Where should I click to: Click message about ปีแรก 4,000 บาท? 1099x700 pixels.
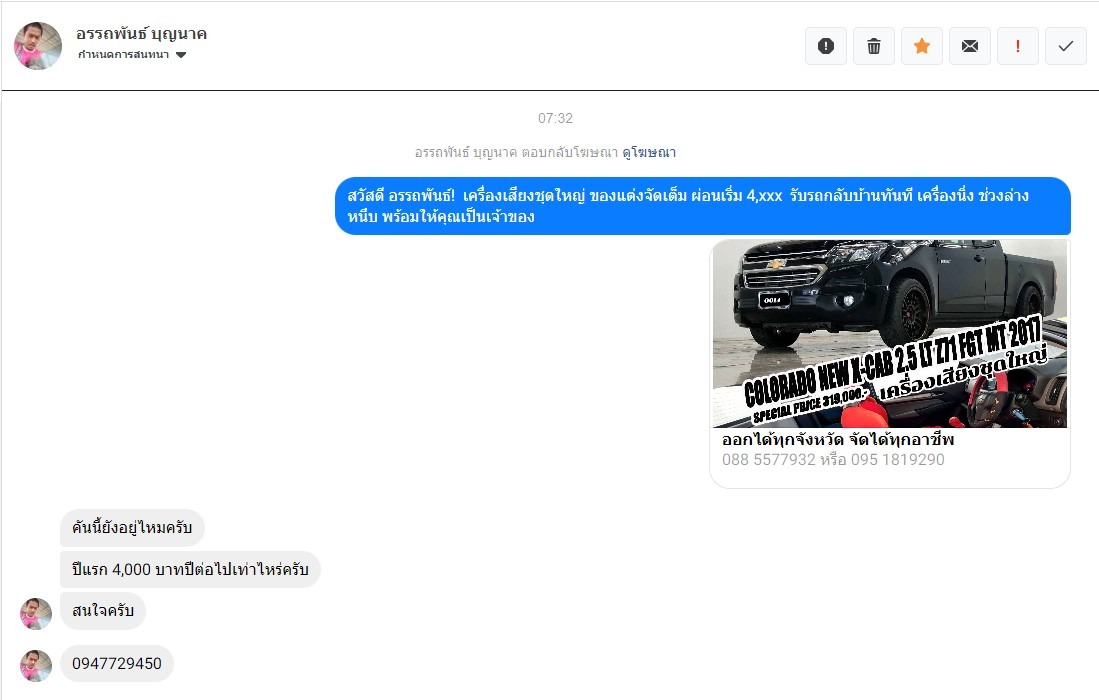[190, 570]
